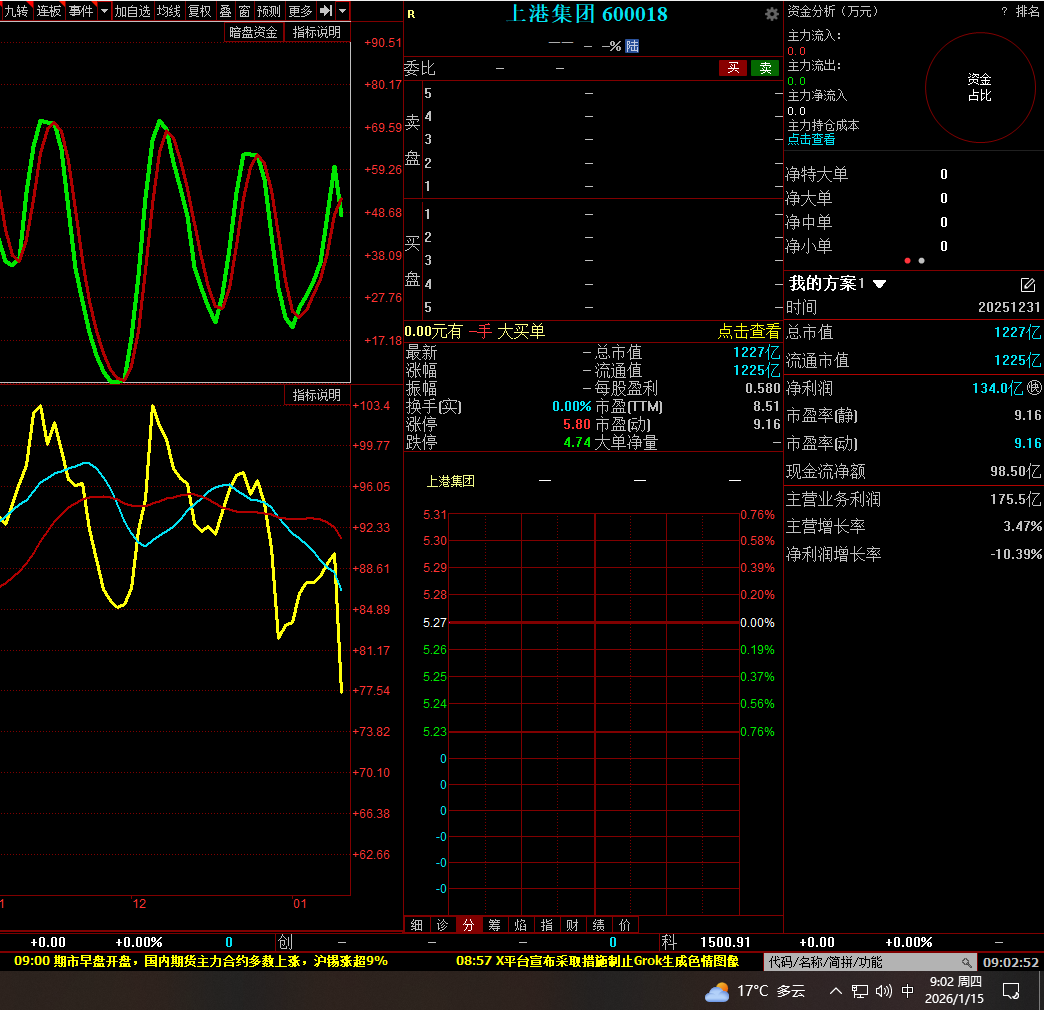
Task: Click the red 买 buy button
Action: point(733,68)
